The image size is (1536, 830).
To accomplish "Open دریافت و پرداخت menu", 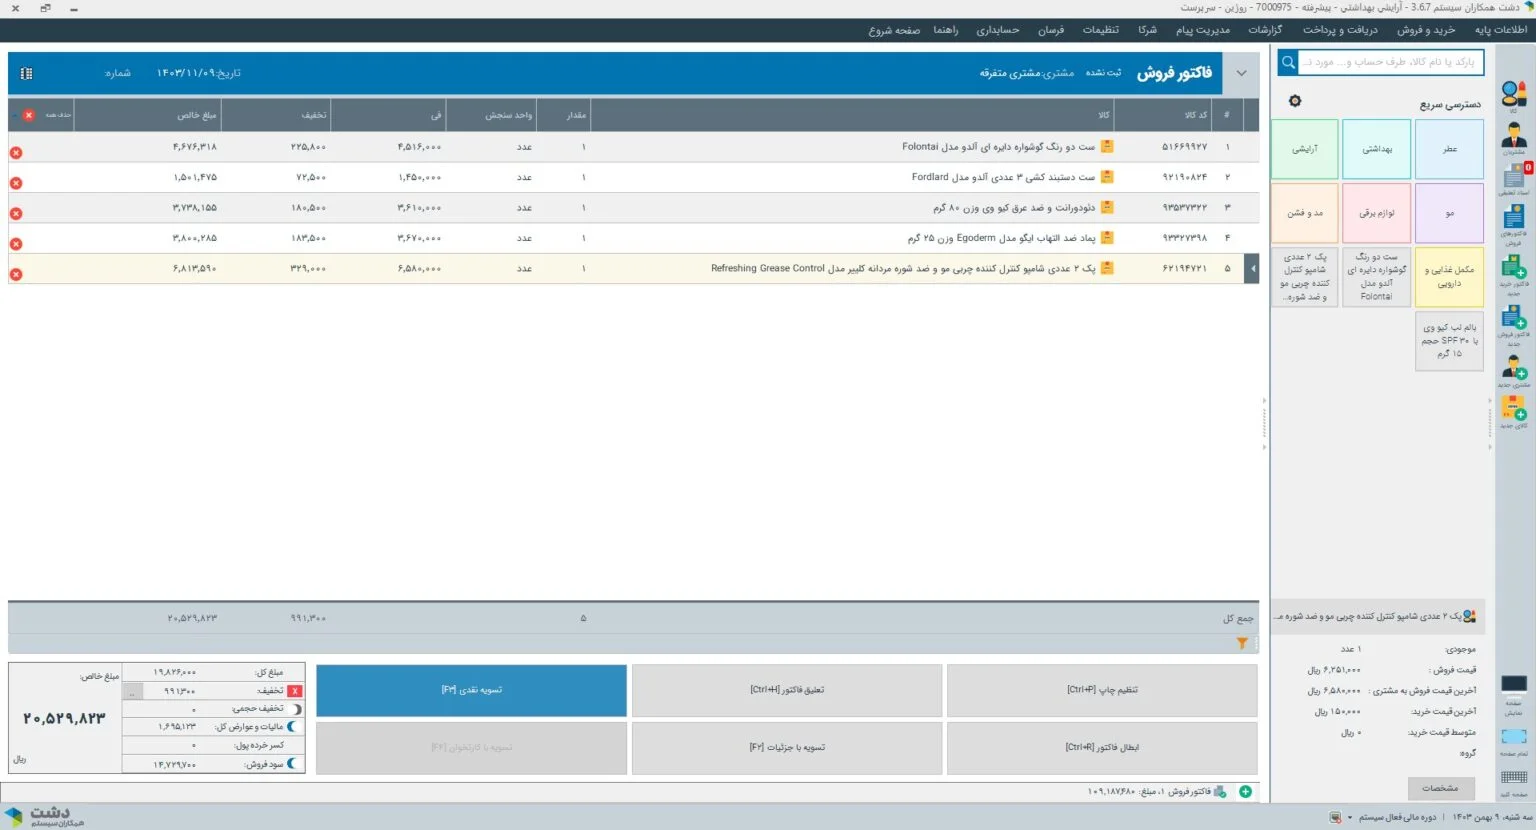I will pos(1340,30).
